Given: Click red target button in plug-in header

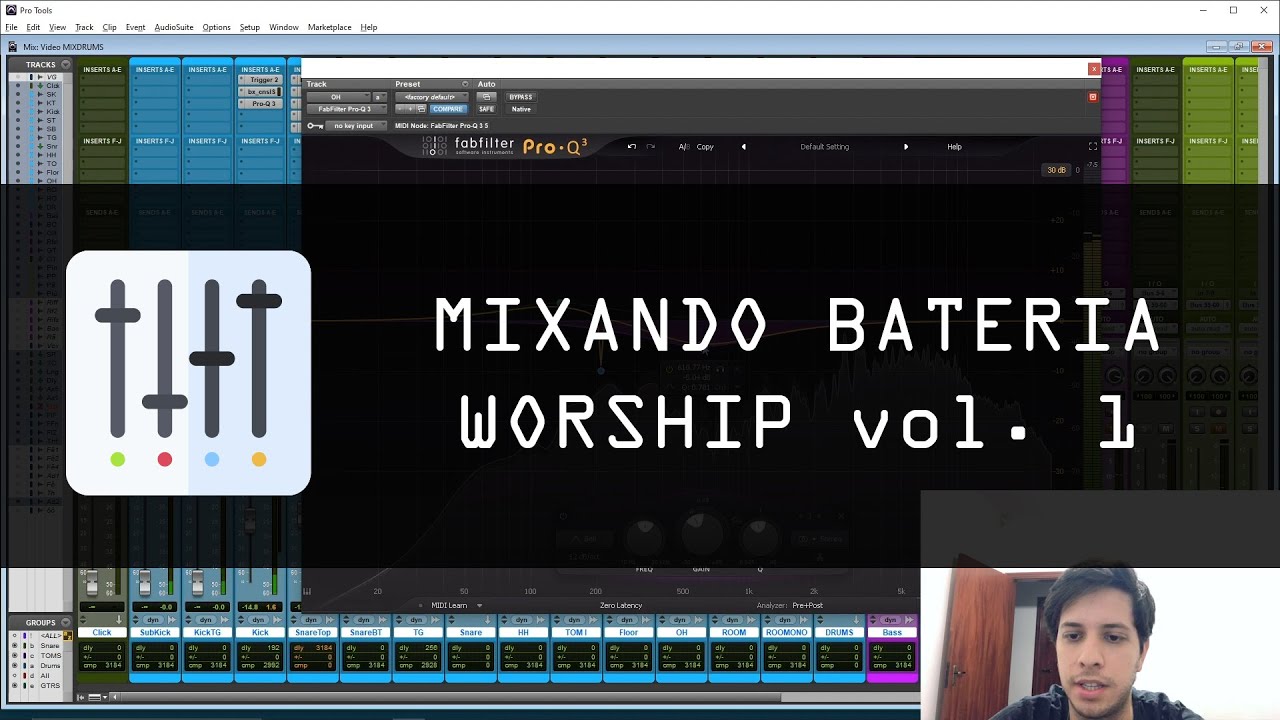Looking at the screenshot, I should tap(1092, 97).
